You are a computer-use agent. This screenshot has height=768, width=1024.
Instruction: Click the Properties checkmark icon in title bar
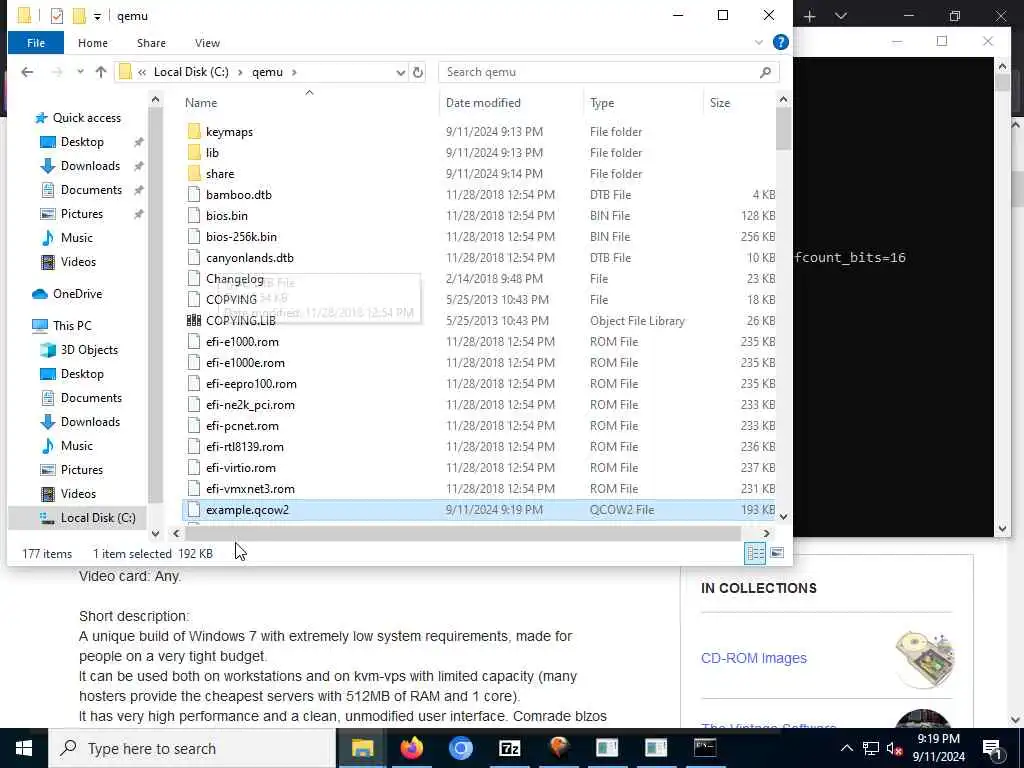(57, 16)
